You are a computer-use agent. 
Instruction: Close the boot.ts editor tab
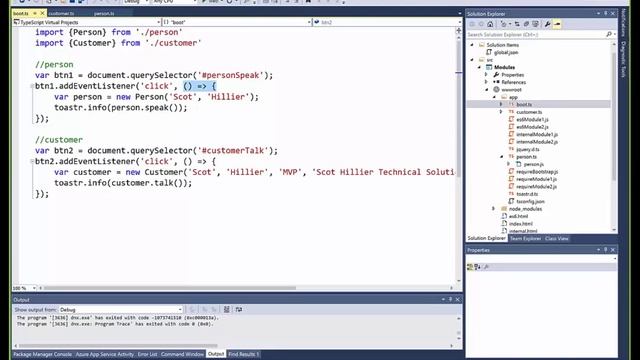click(x=42, y=13)
